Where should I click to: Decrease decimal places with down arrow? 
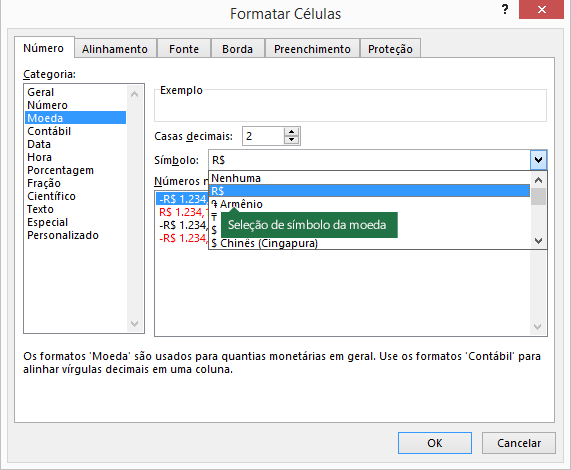pyautogui.click(x=291, y=140)
